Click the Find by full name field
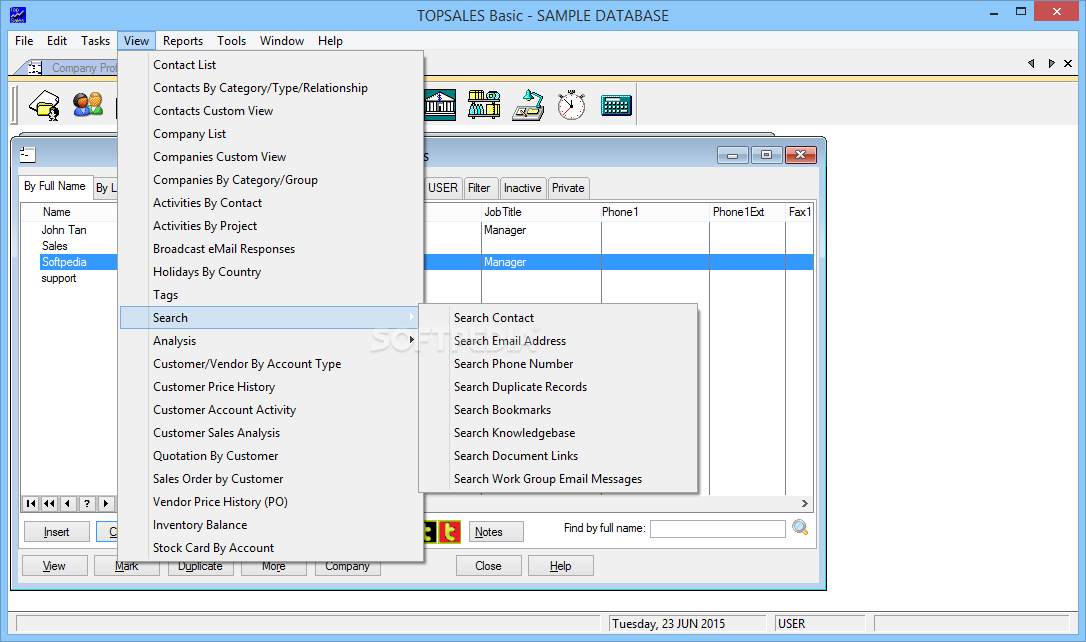Screen dimensions: 1086x642 718,528
